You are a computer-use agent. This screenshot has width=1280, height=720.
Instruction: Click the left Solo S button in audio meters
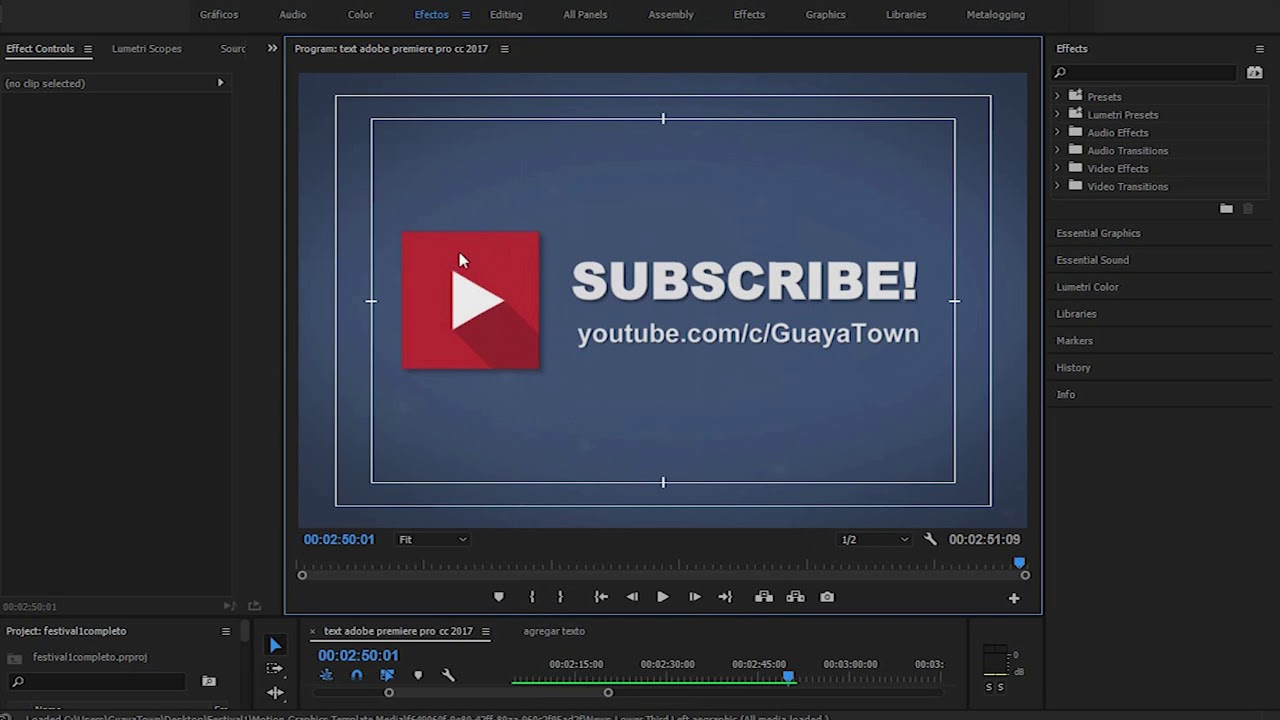coord(989,687)
